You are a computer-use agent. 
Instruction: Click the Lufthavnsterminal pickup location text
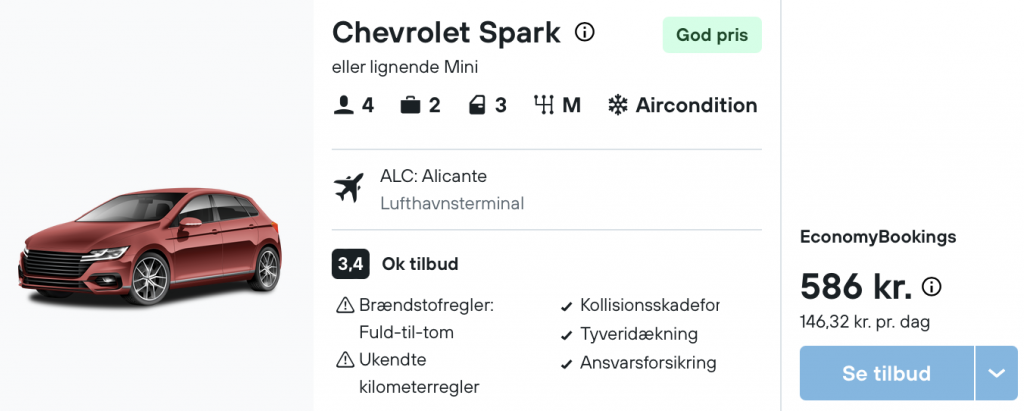click(452, 204)
